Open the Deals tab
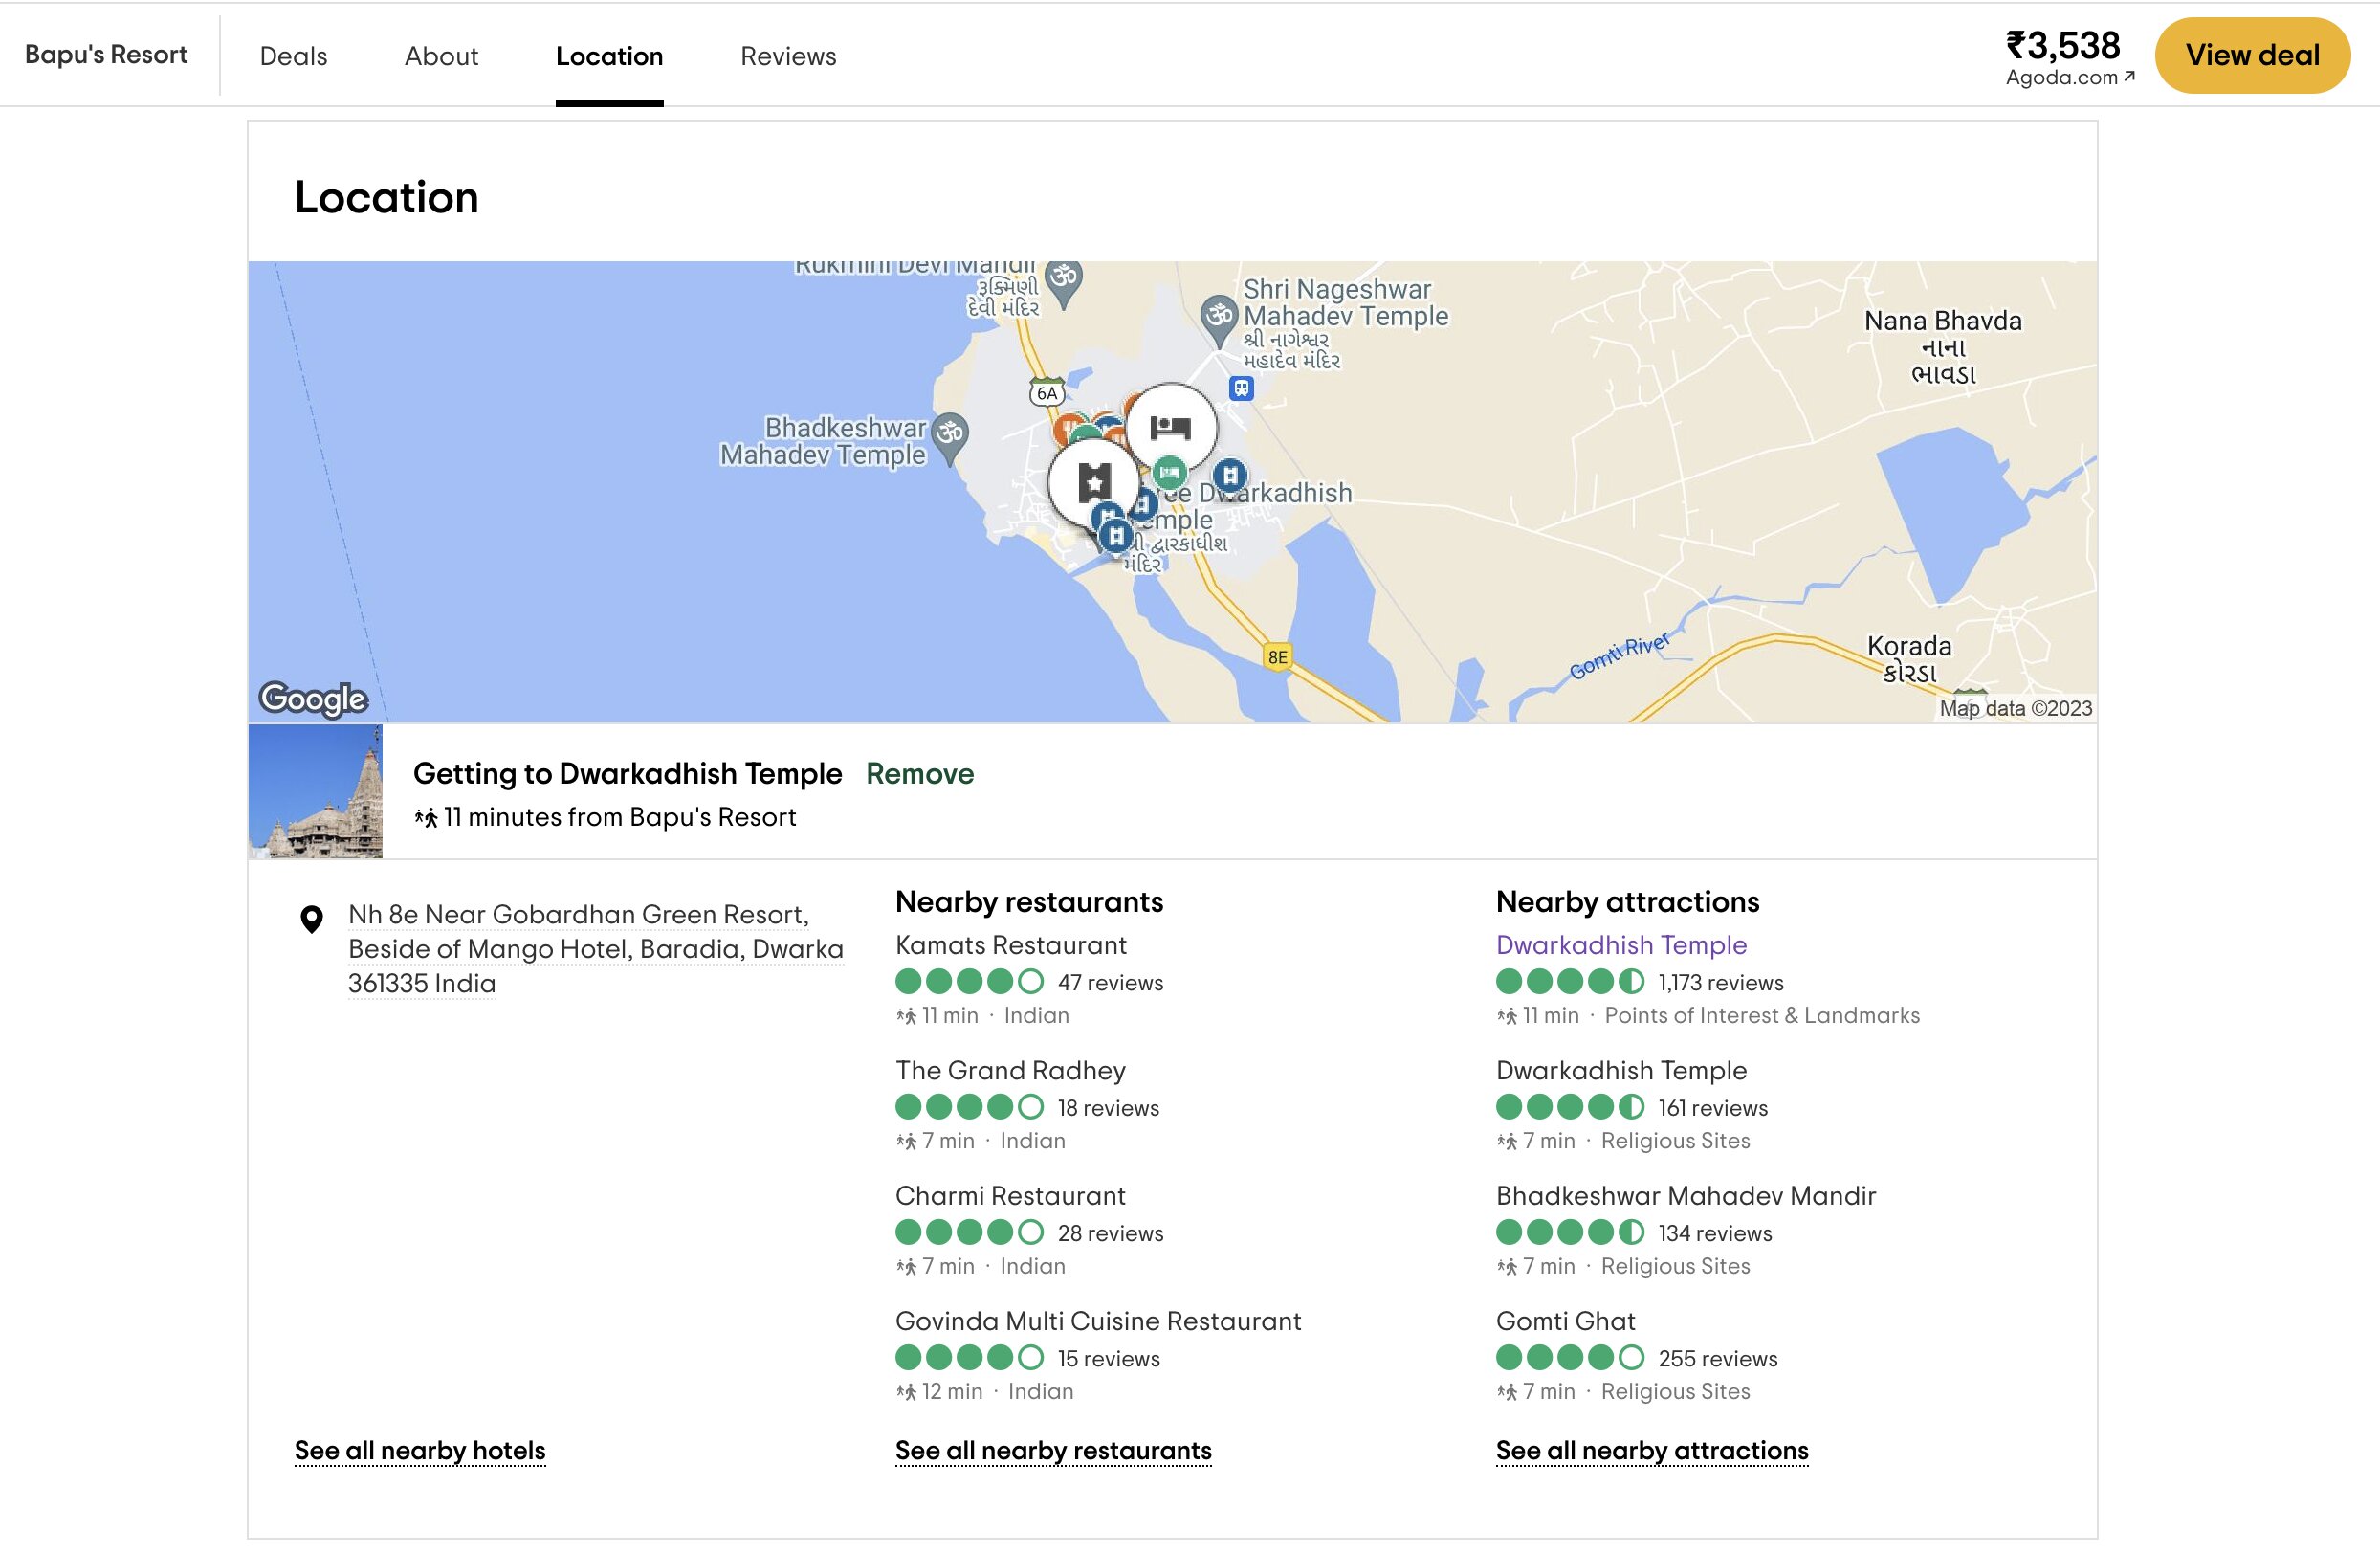This screenshot has height=1554, width=2380. [293, 56]
